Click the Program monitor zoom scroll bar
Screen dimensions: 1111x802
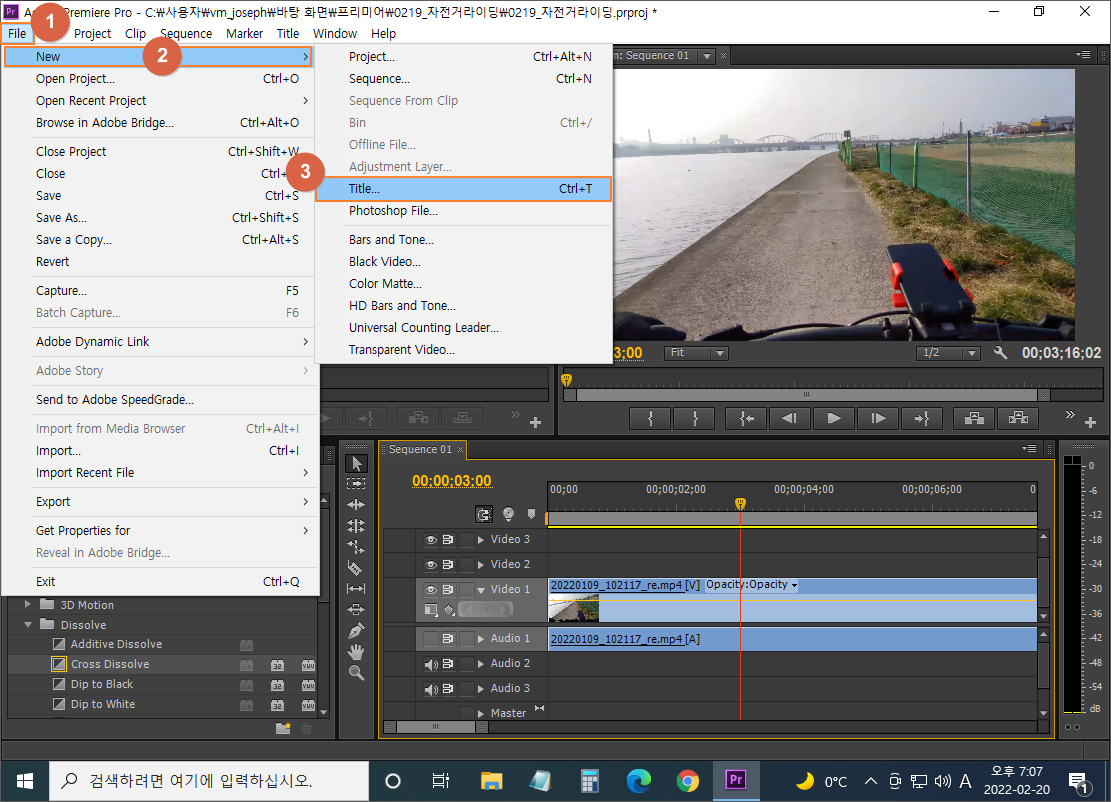[808, 395]
